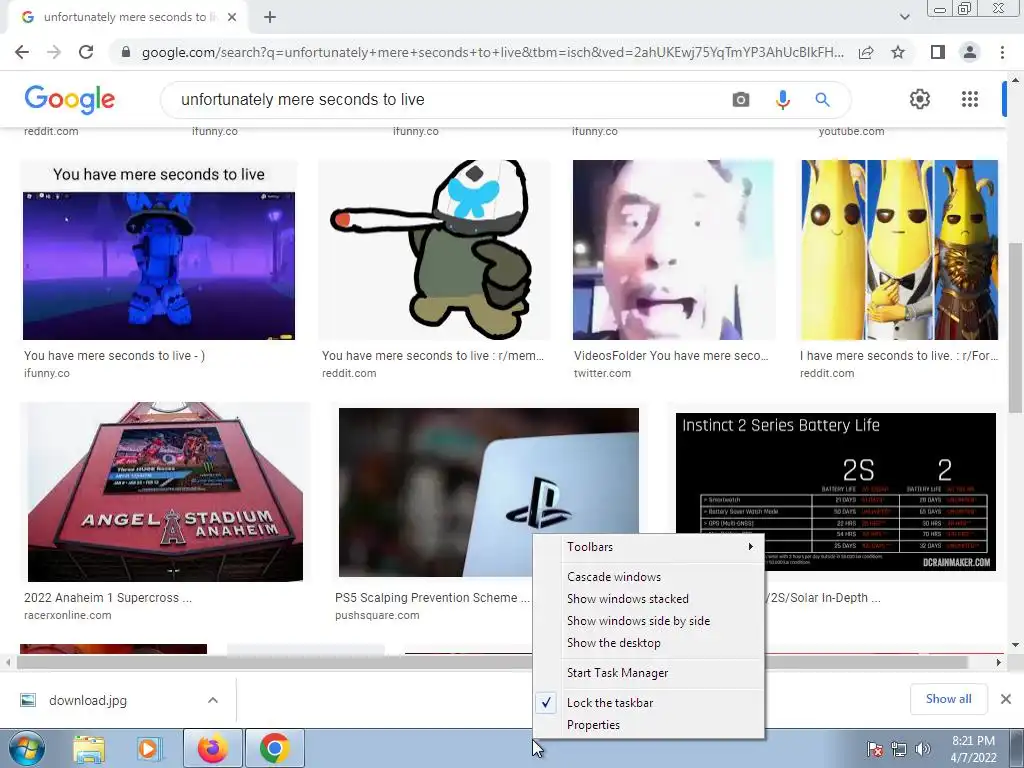Open the Chrome three-dot menu

1002,52
